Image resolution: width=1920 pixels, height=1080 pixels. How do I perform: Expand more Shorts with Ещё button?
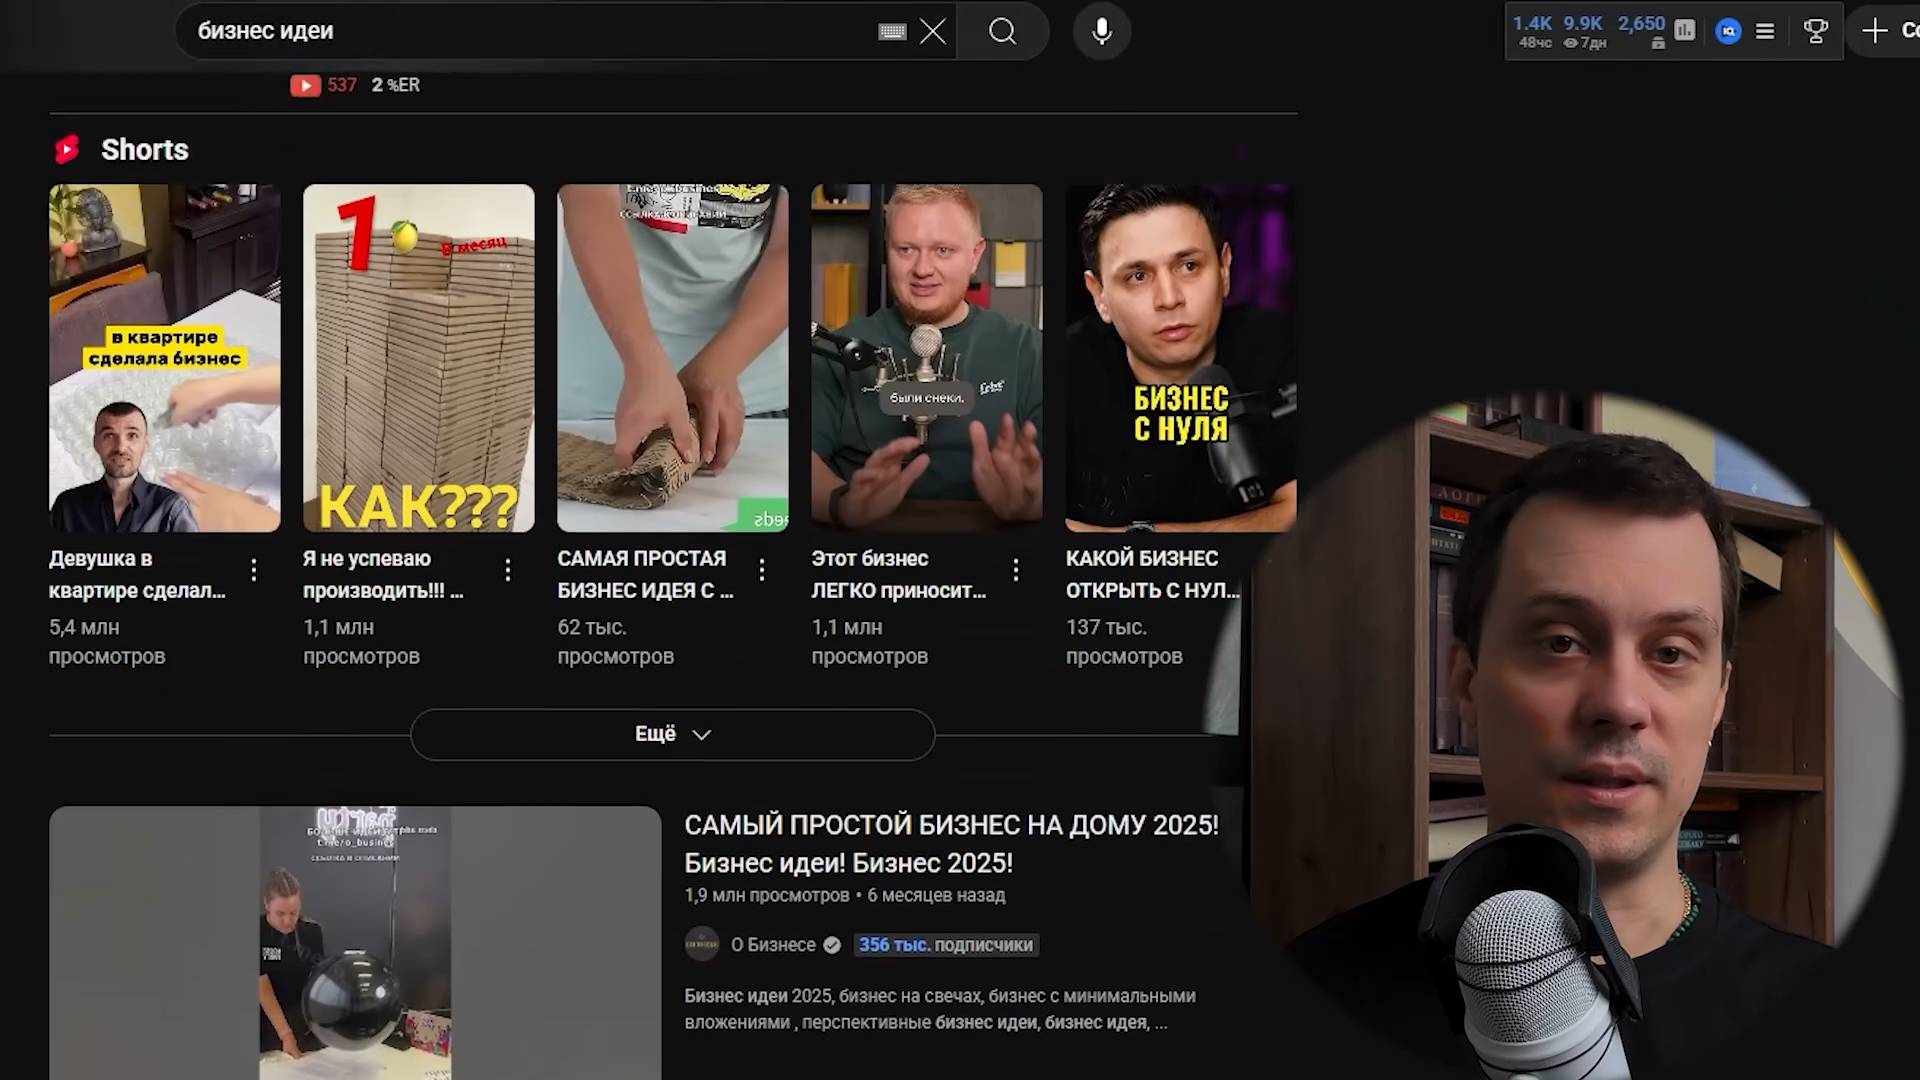[672, 734]
